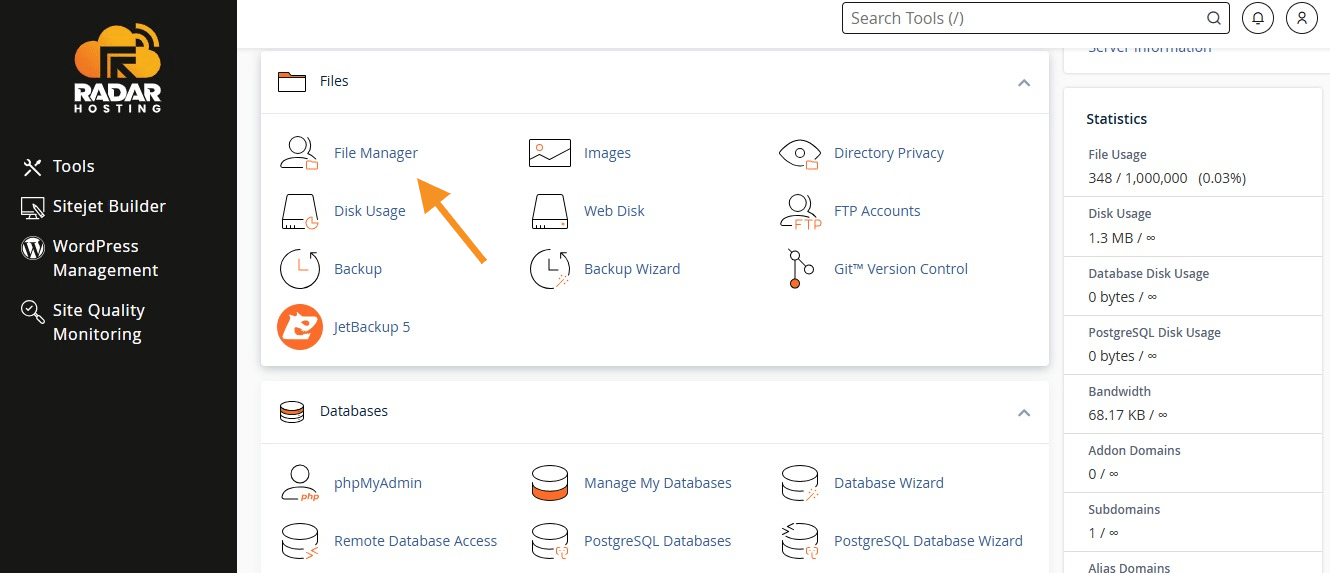The image size is (1330, 573).
Task: Open the Web Disk icon
Action: pyautogui.click(x=549, y=211)
